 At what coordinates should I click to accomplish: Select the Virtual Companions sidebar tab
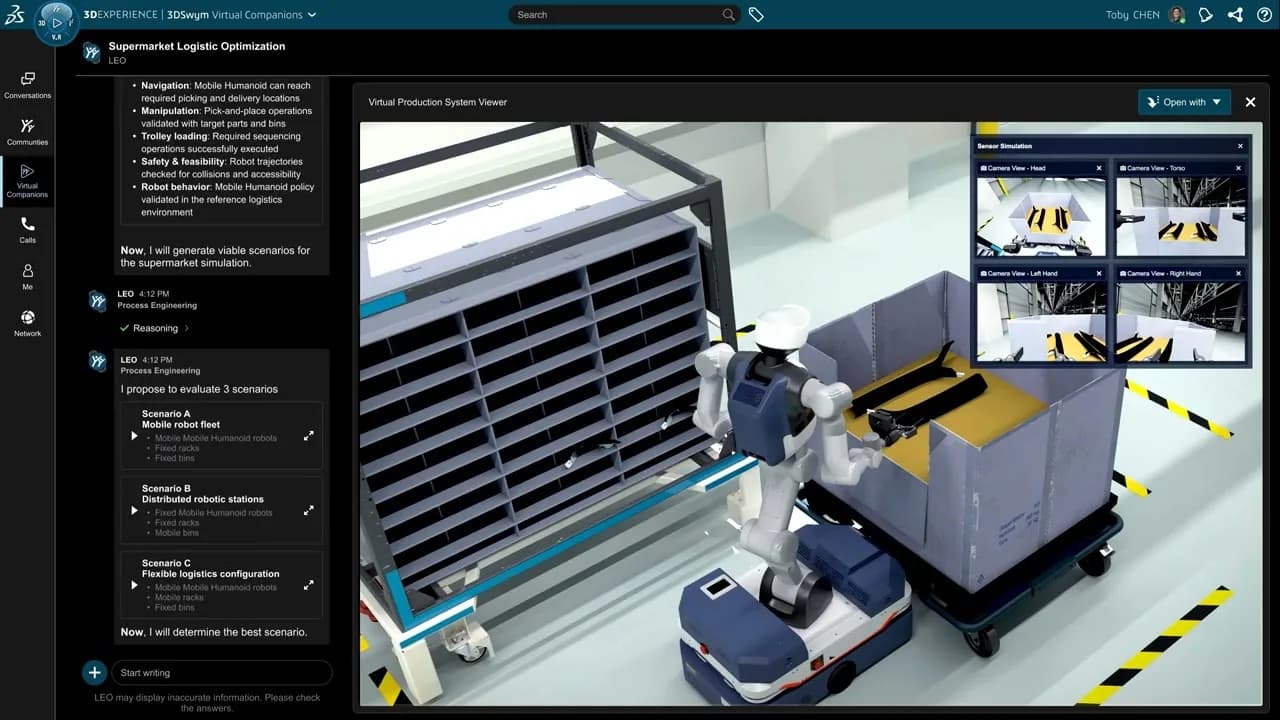click(27, 180)
